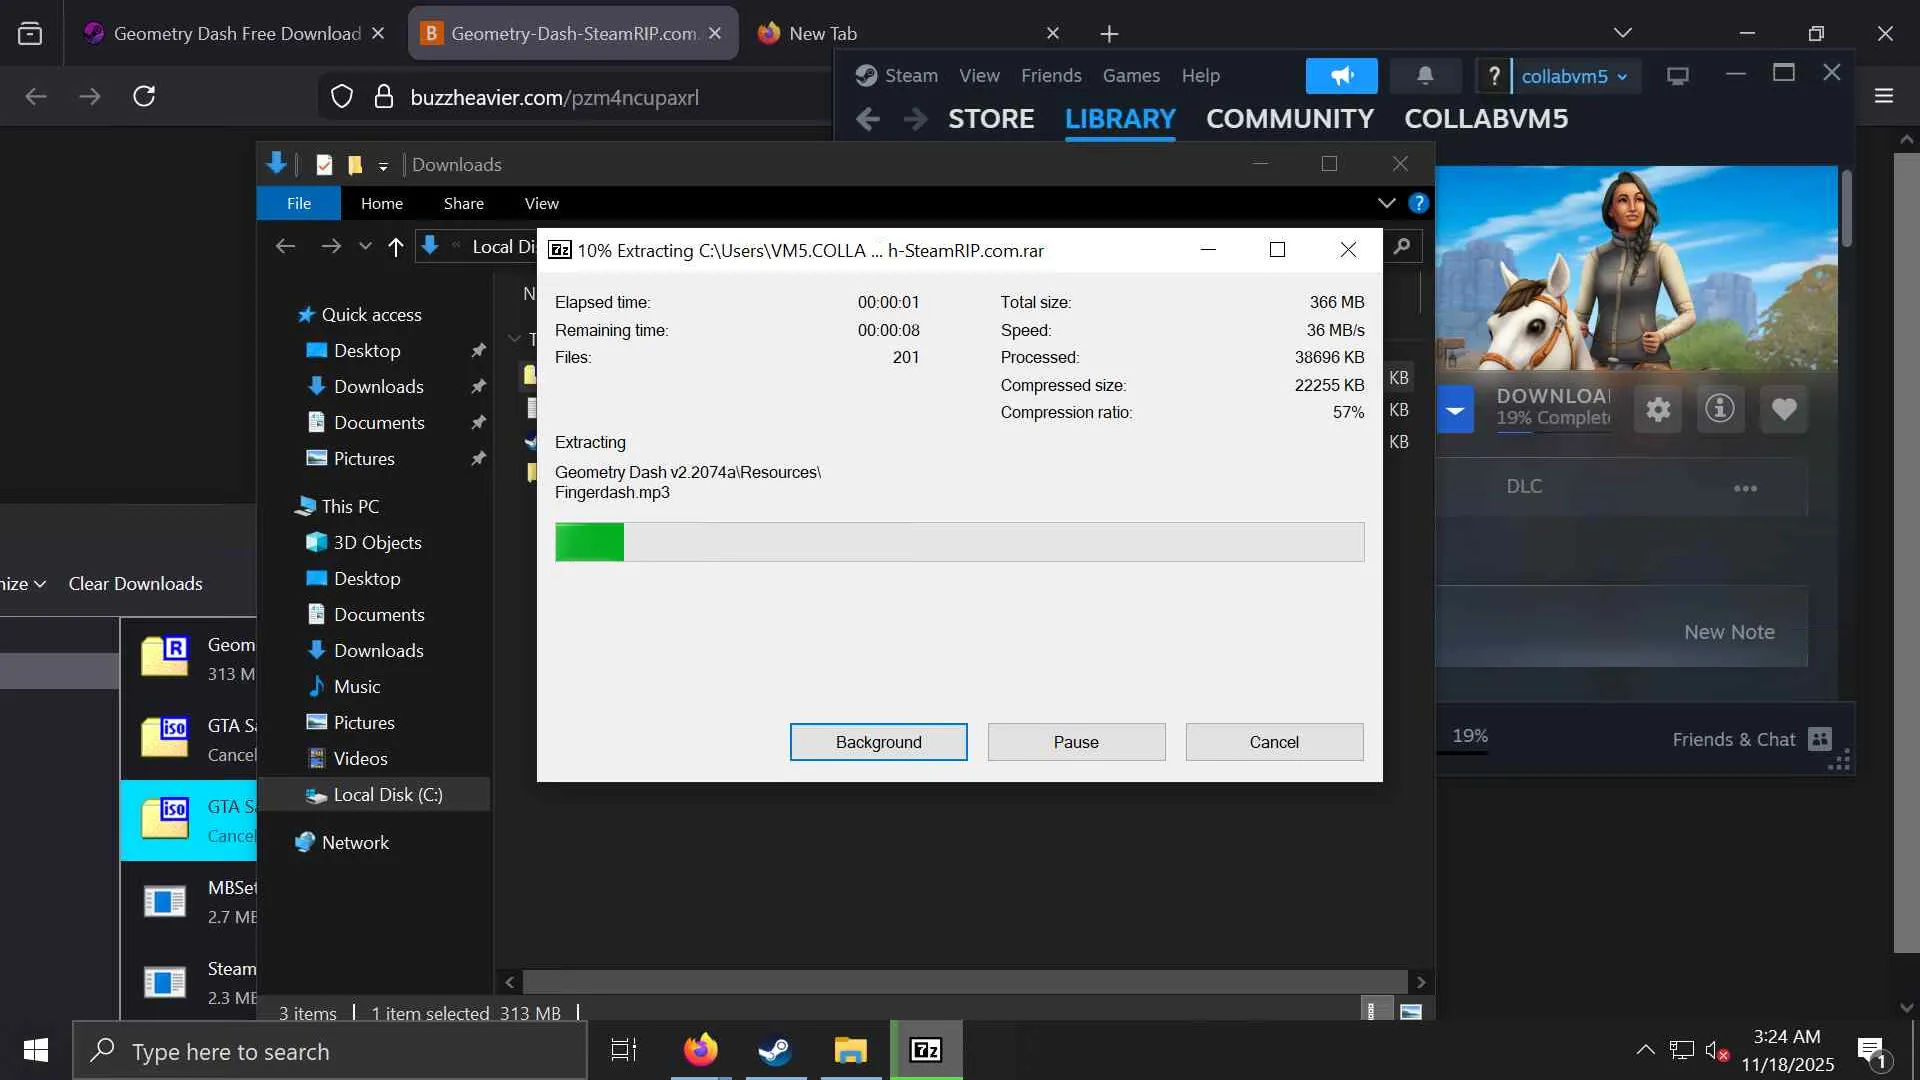Expand the Explorer ribbon chevron

pyautogui.click(x=1386, y=203)
